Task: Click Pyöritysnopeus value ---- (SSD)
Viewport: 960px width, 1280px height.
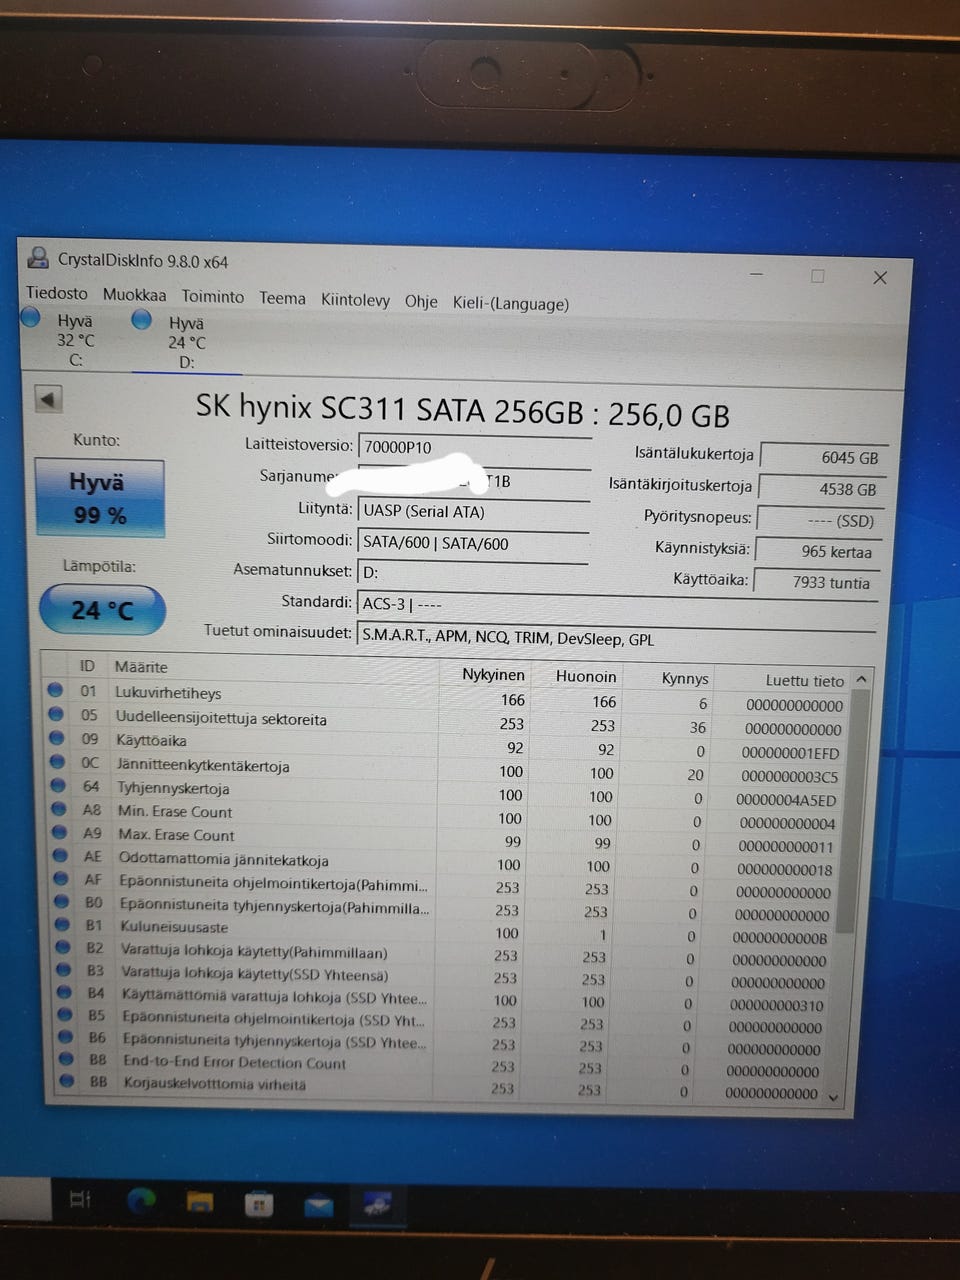Action: (819, 520)
